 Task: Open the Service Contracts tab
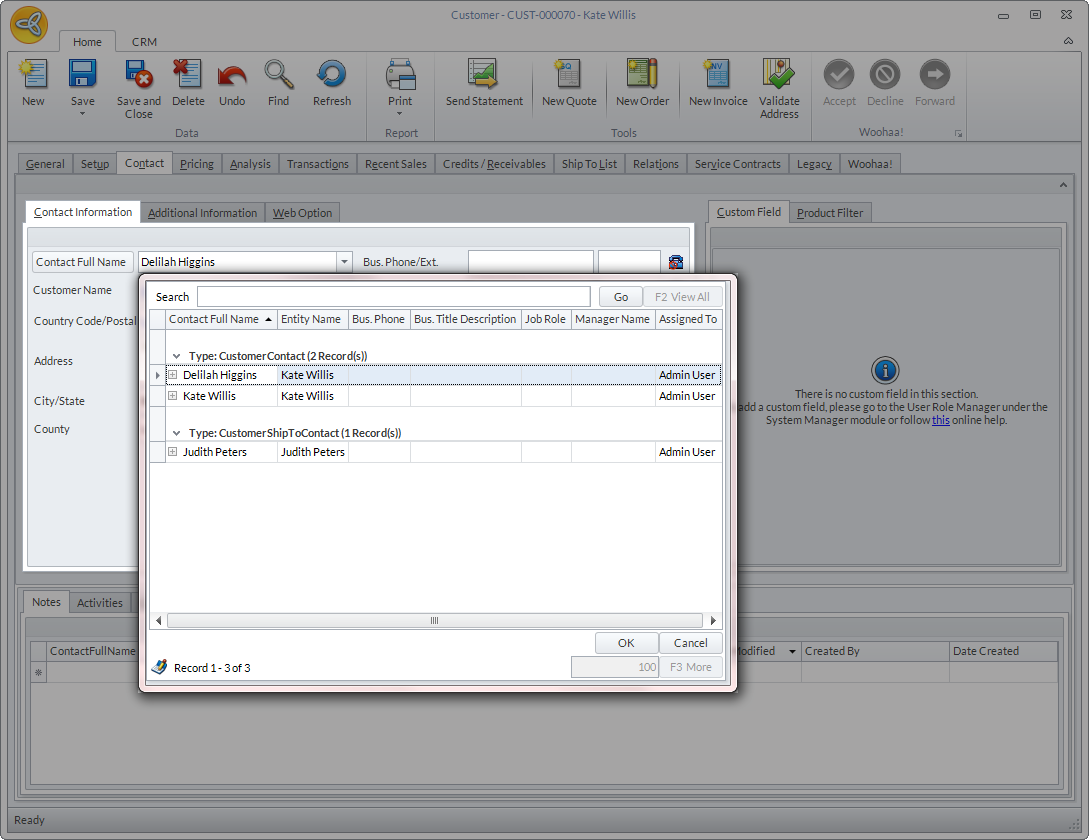[x=737, y=164]
